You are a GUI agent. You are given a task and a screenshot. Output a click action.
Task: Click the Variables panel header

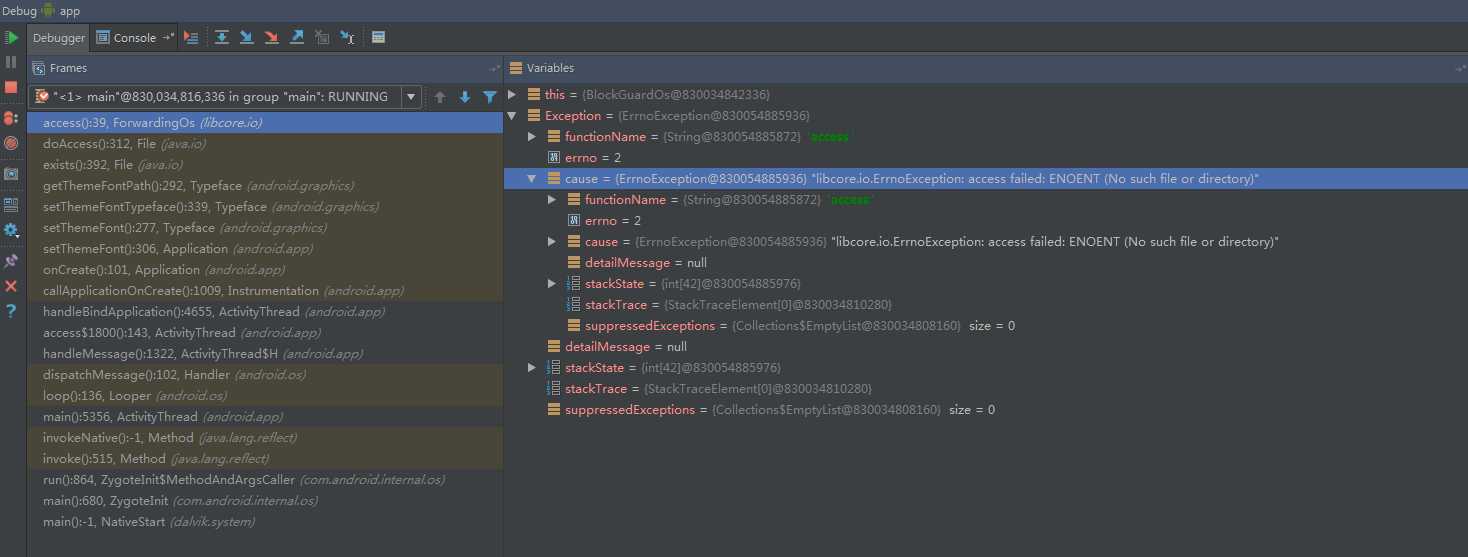pyautogui.click(x=985, y=68)
